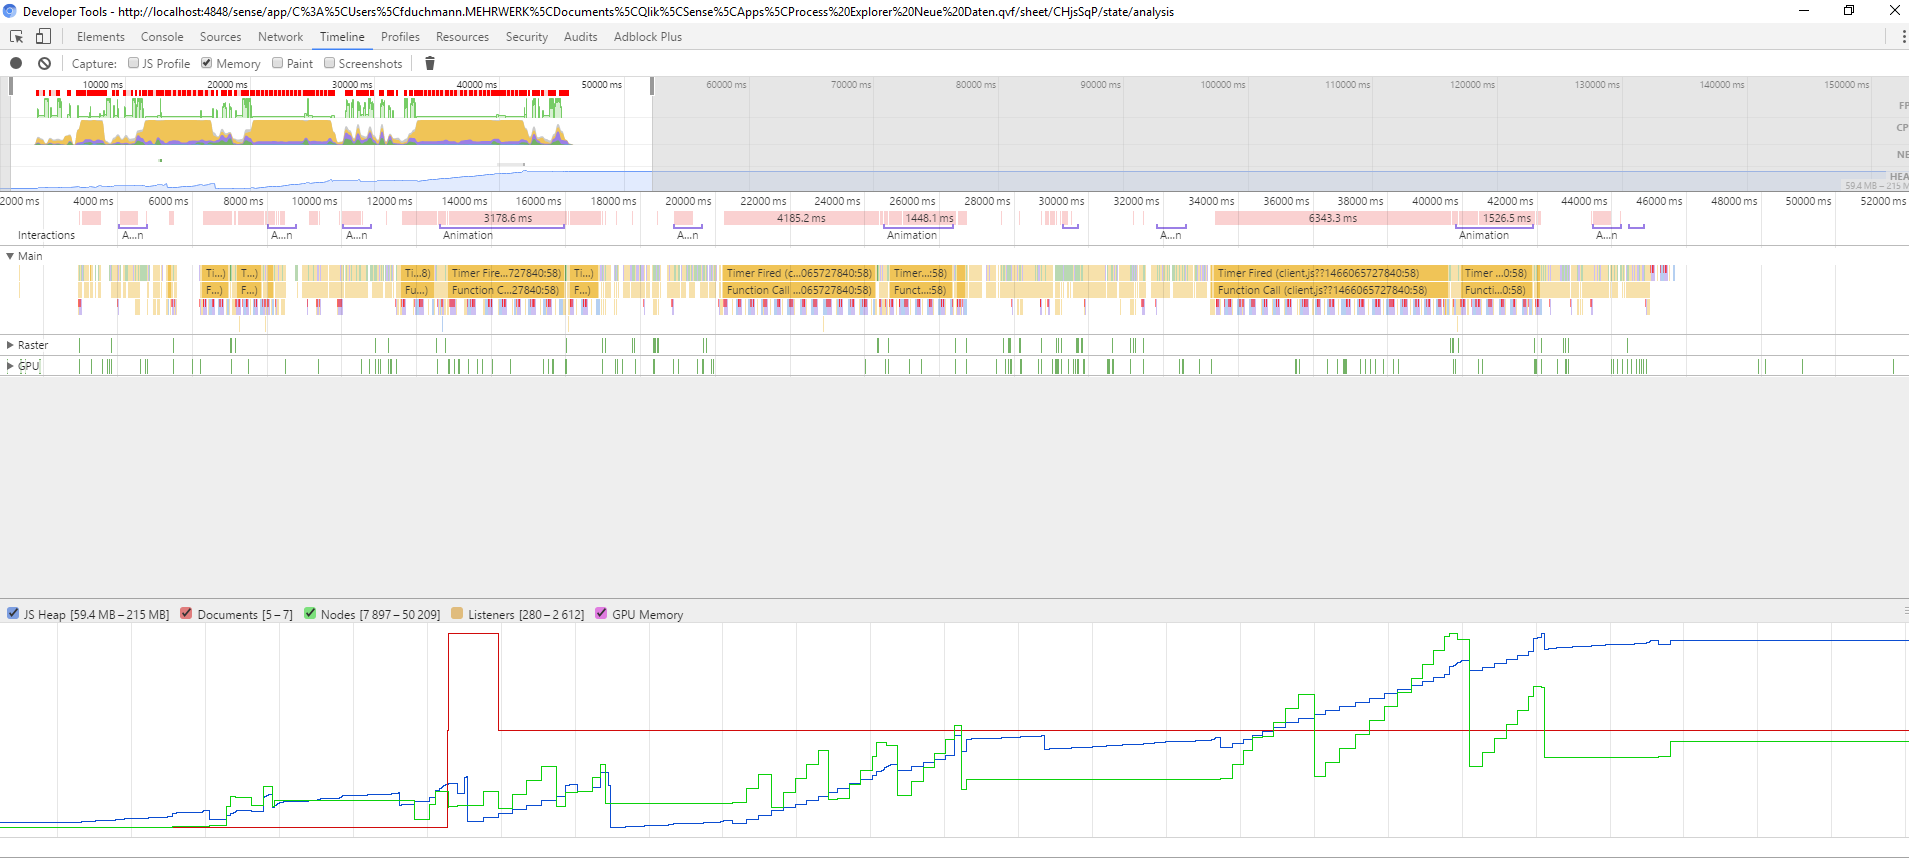Open the Resources tab
Image resolution: width=1909 pixels, height=858 pixels.
coord(462,37)
